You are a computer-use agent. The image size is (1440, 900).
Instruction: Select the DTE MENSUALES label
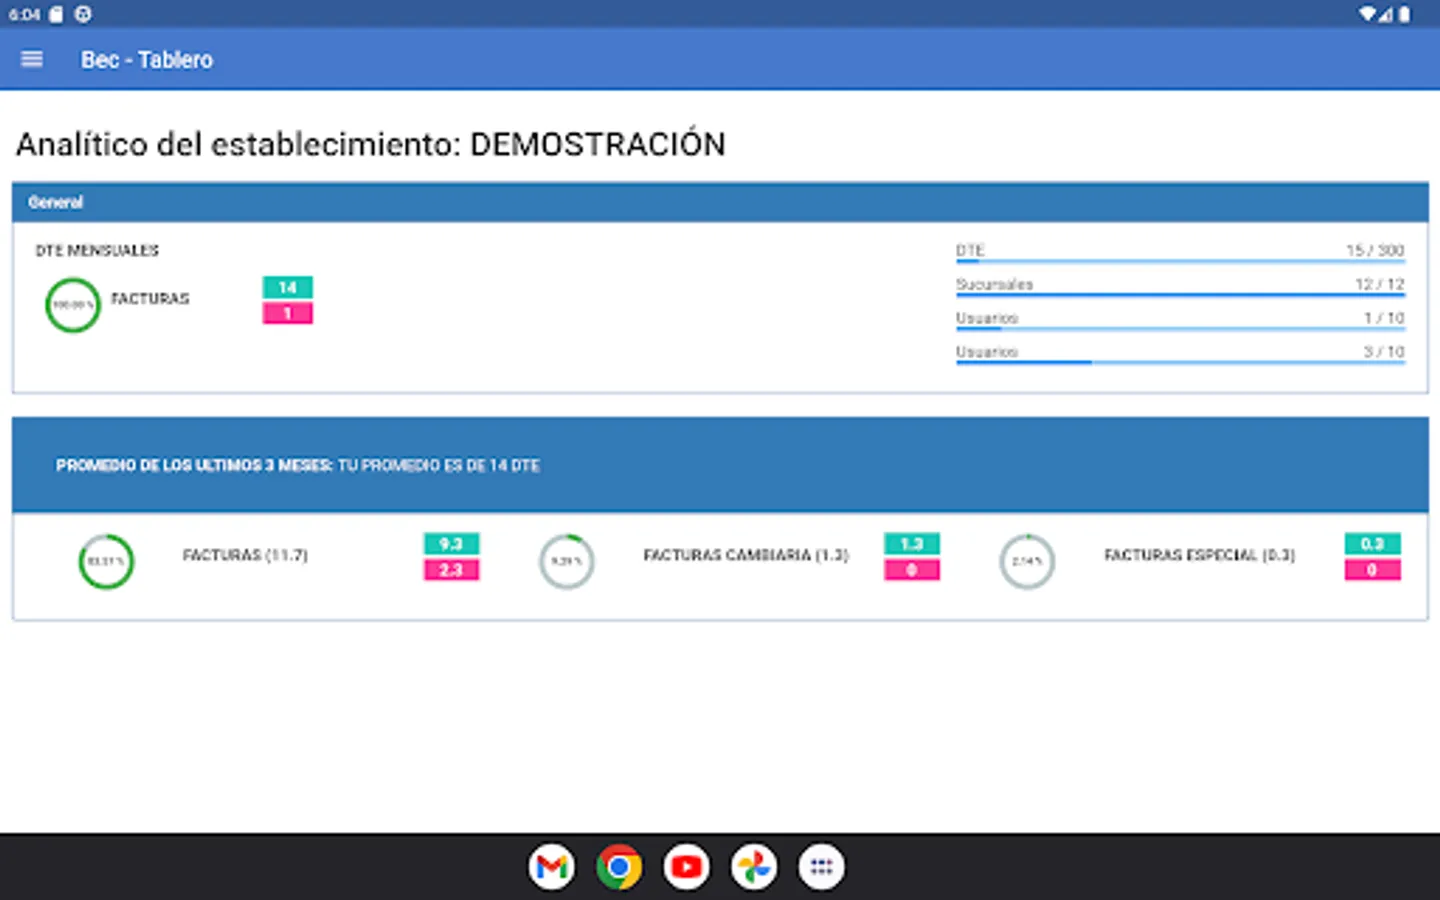click(97, 250)
